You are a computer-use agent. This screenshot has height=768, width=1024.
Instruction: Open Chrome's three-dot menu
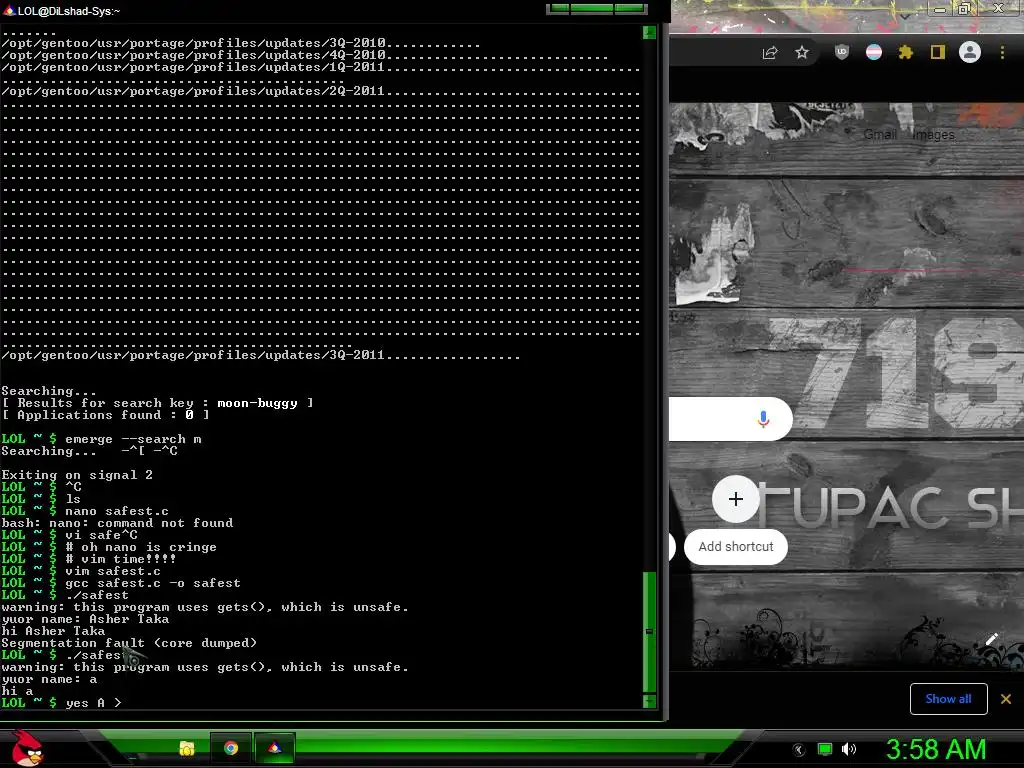1002,52
